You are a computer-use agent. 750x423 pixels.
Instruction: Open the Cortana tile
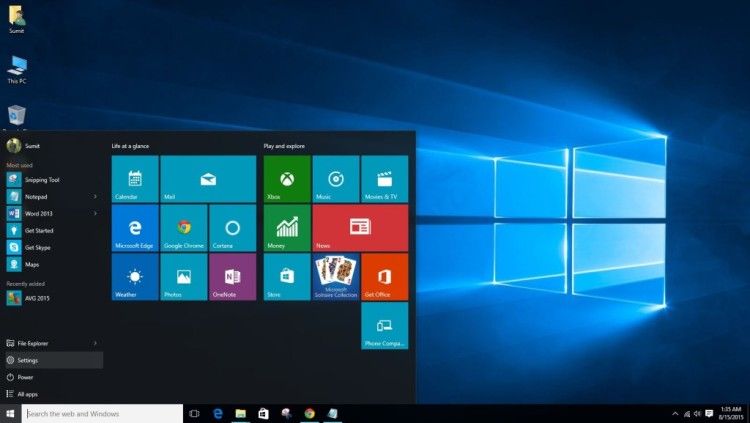232,228
